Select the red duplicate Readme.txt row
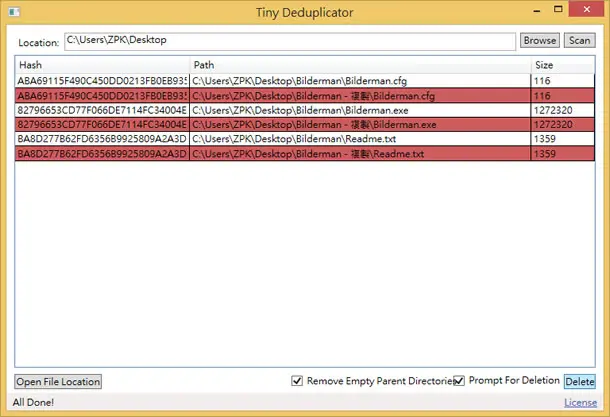The height and width of the screenshot is (417, 610). pyautogui.click(x=305, y=154)
